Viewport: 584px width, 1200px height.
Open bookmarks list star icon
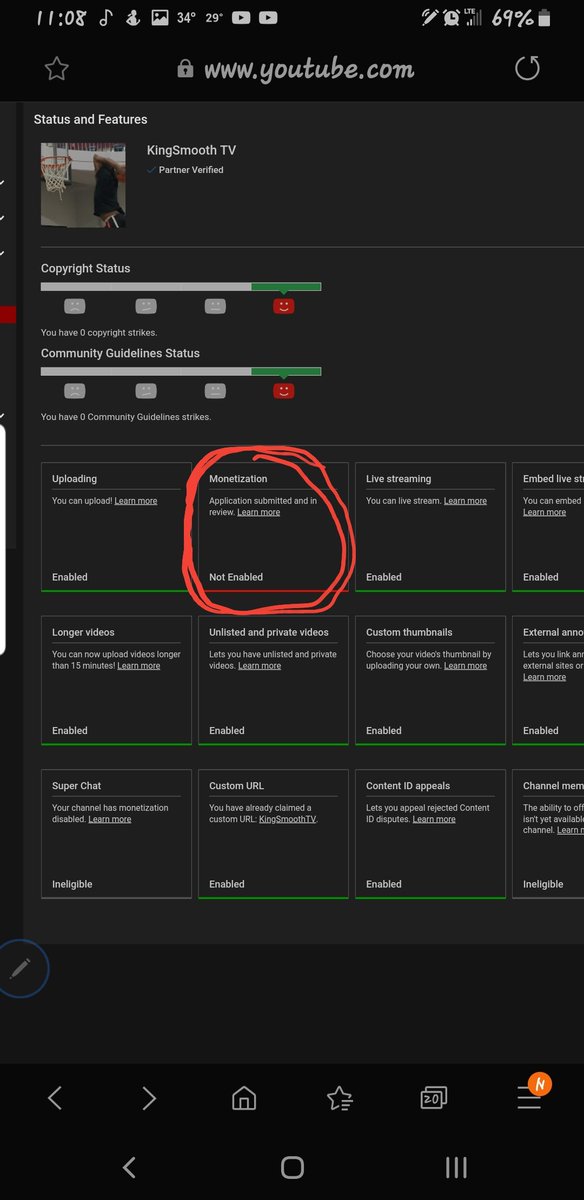tap(339, 1099)
